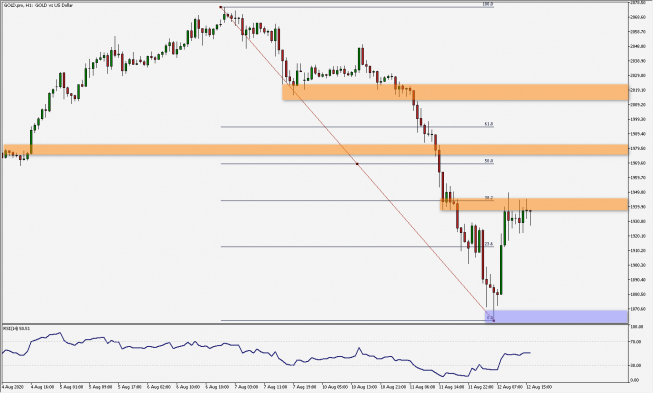Screen dimensions: 653x393
Task: Select the Fibonacci 23.6 level label
Action: tap(489, 244)
